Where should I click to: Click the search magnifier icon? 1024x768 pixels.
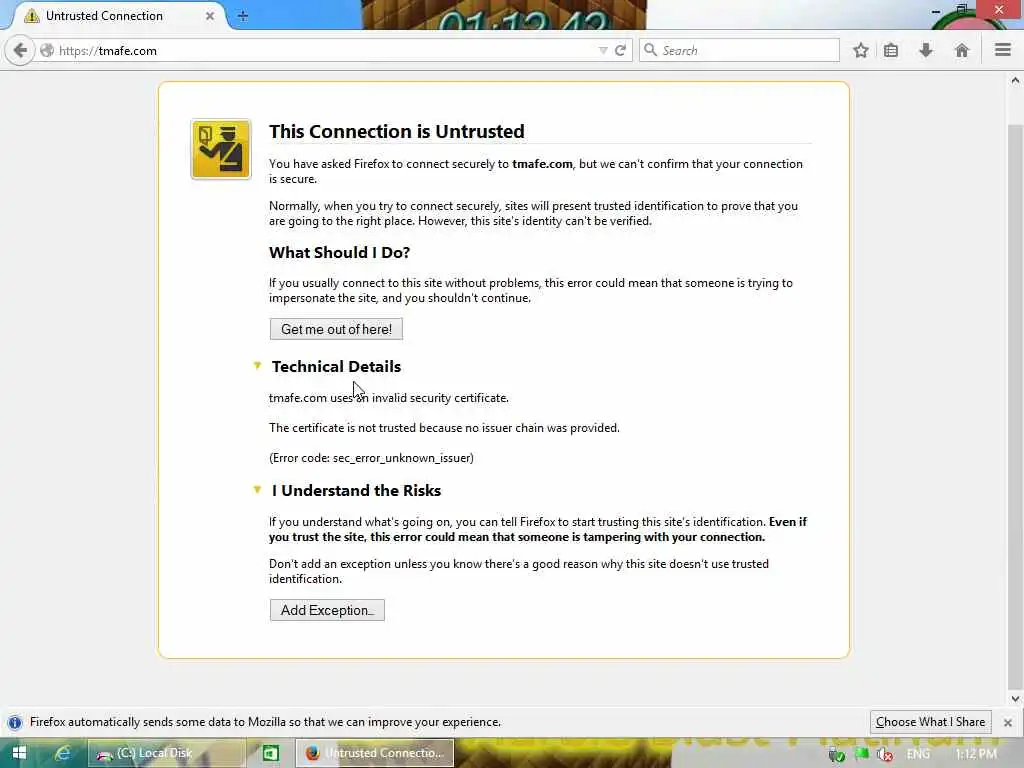(650, 50)
